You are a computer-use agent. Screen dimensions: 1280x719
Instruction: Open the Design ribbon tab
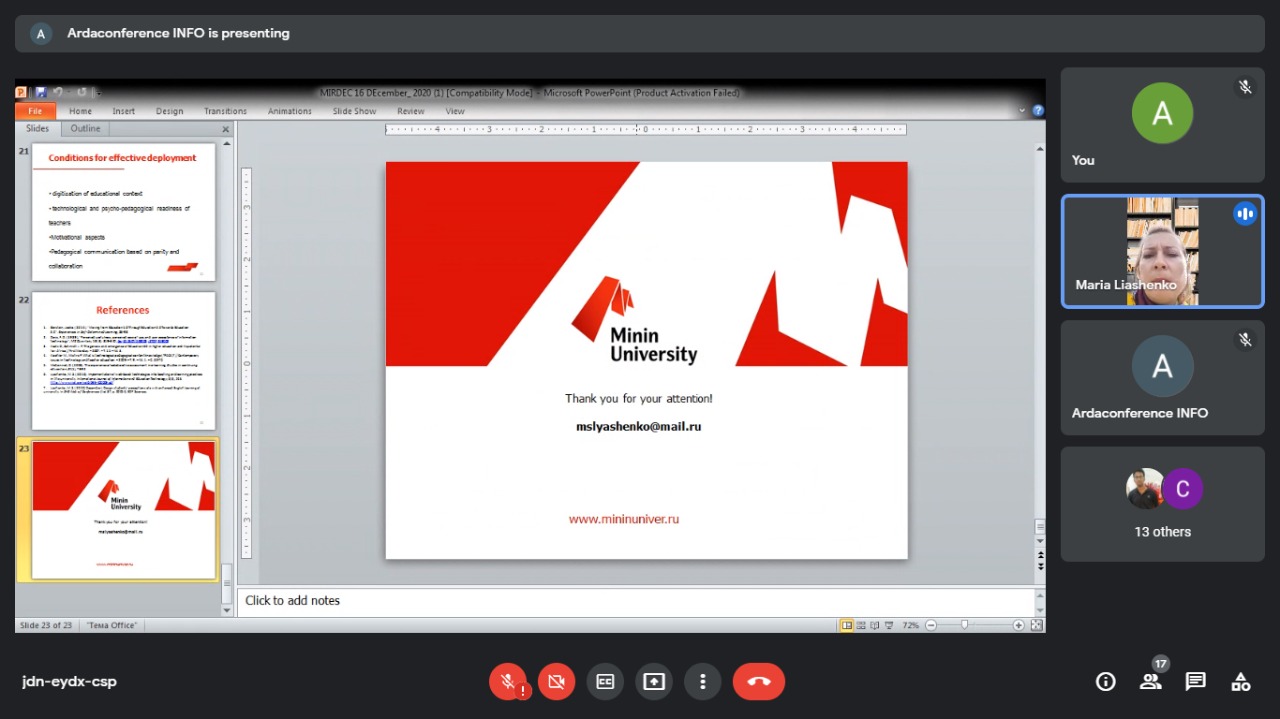coord(169,111)
